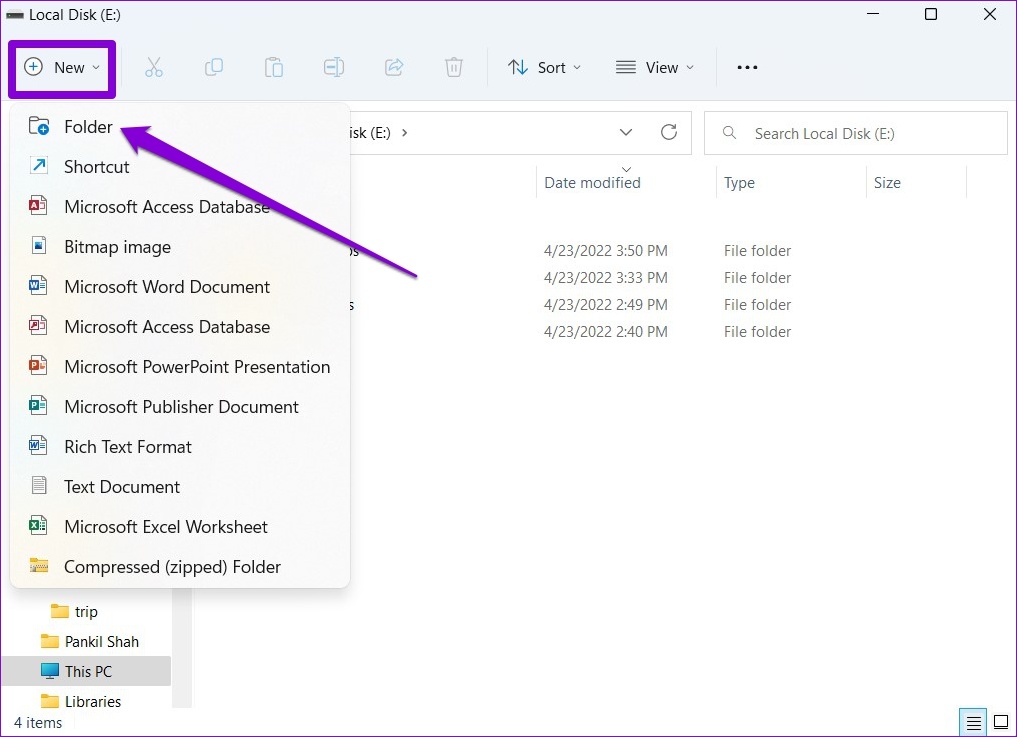The height and width of the screenshot is (737, 1017).
Task: Select This PC in the sidebar
Action: click(x=90, y=671)
